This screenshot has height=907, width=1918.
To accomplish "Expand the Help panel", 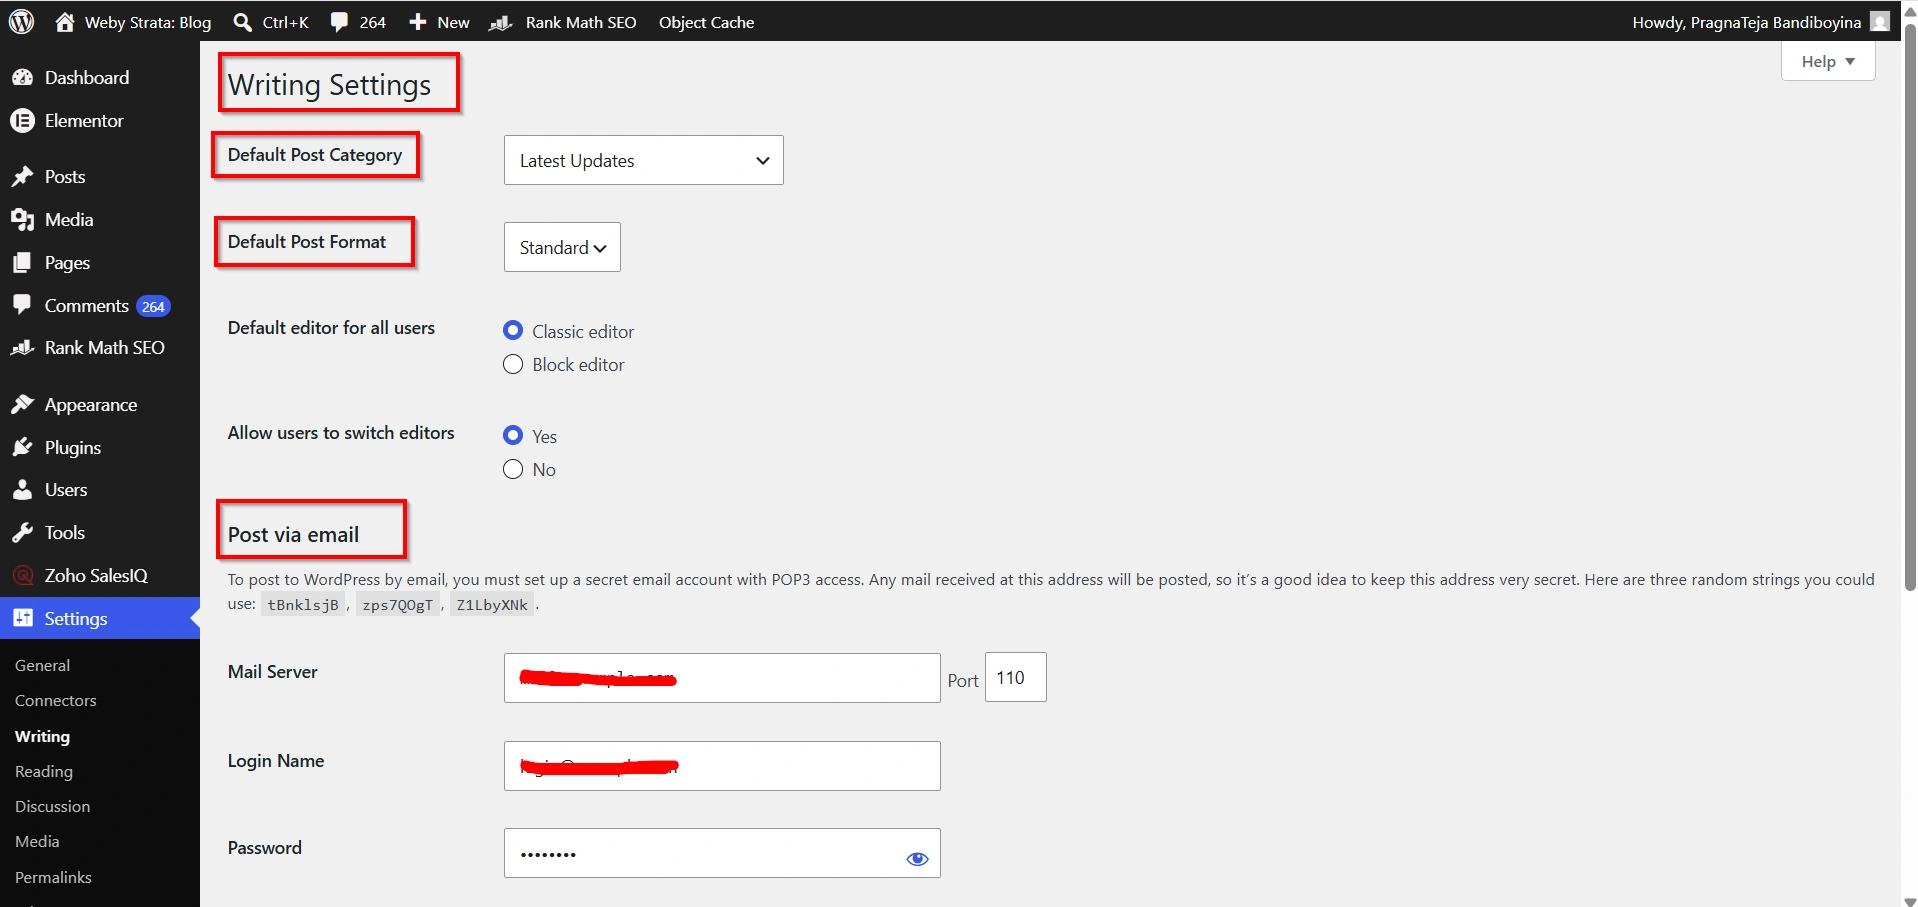I will (x=1827, y=62).
